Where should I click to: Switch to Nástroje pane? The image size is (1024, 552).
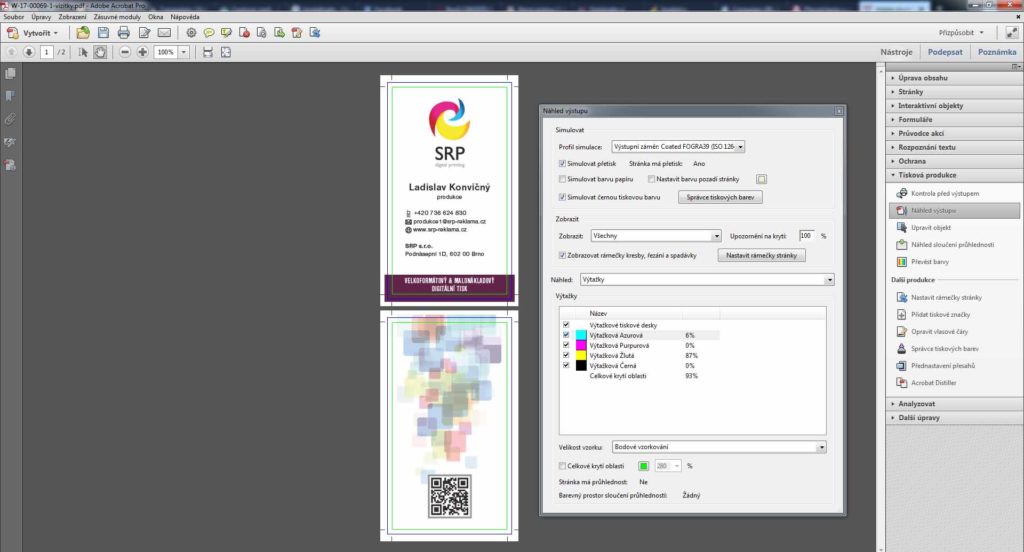(896, 52)
